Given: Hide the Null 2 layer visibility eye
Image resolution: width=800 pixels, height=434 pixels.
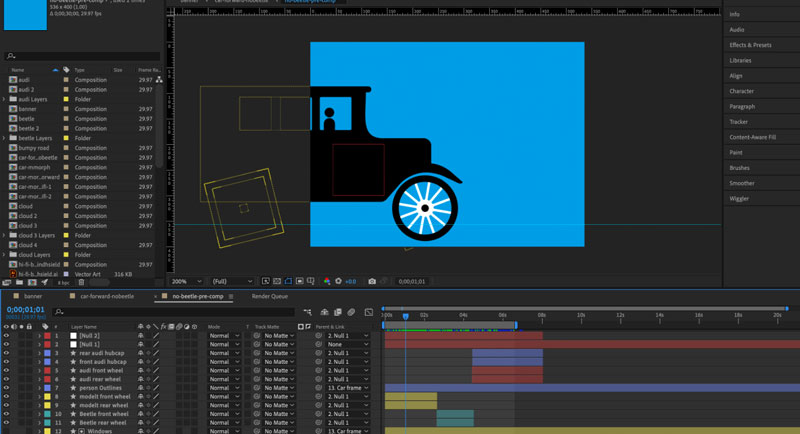Looking at the screenshot, I should (x=6, y=336).
